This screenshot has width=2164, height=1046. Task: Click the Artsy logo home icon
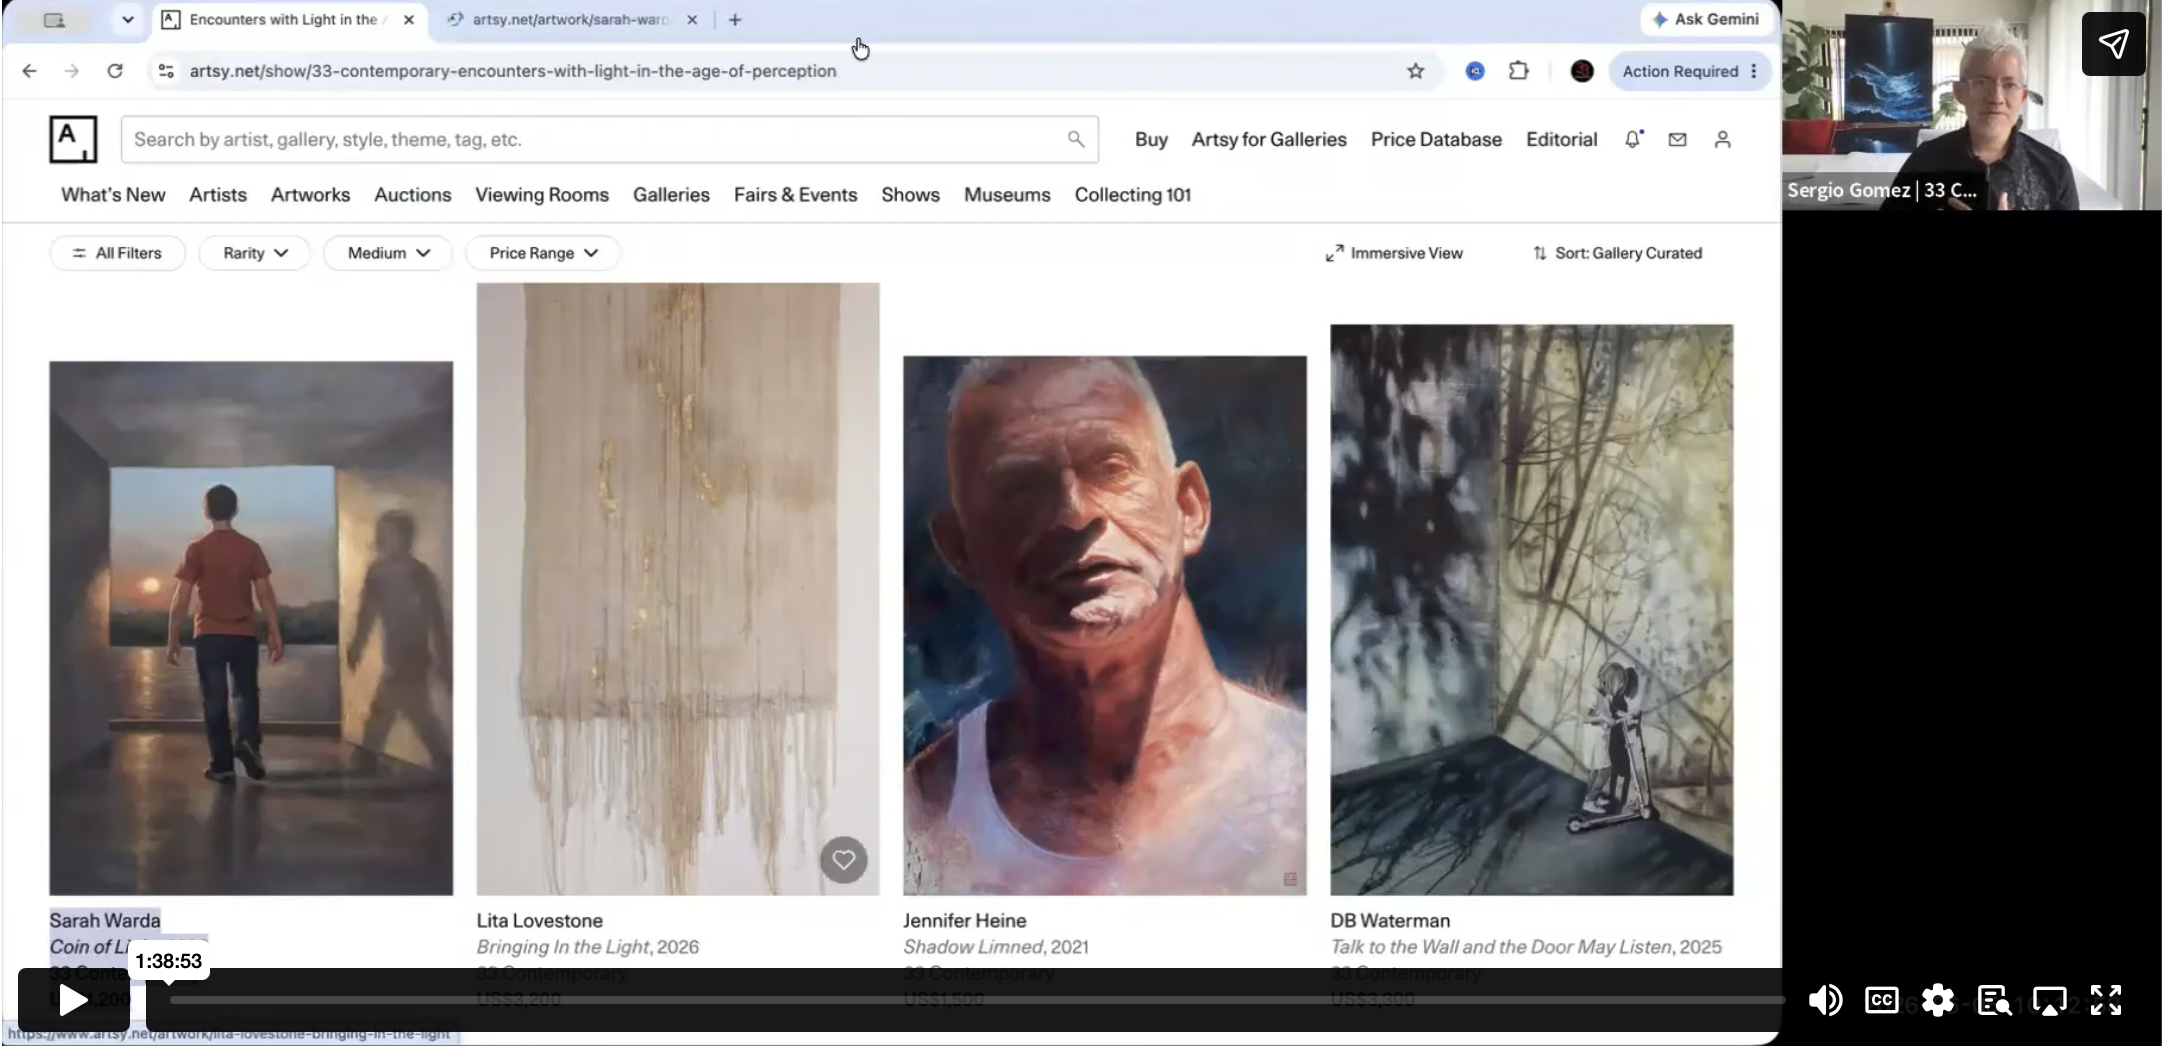click(x=73, y=139)
